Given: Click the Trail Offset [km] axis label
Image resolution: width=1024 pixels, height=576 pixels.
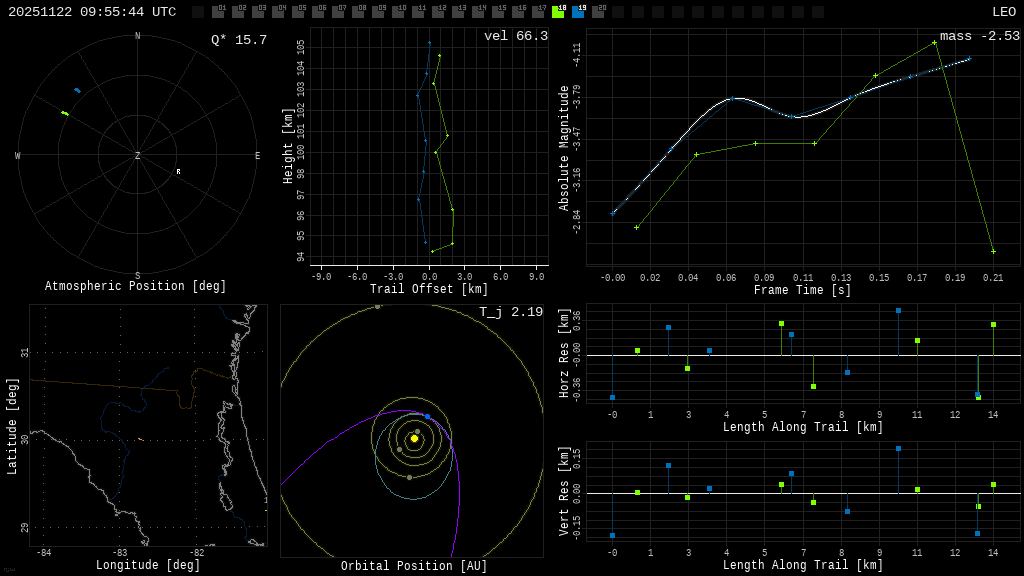Looking at the screenshot, I should [x=428, y=289].
